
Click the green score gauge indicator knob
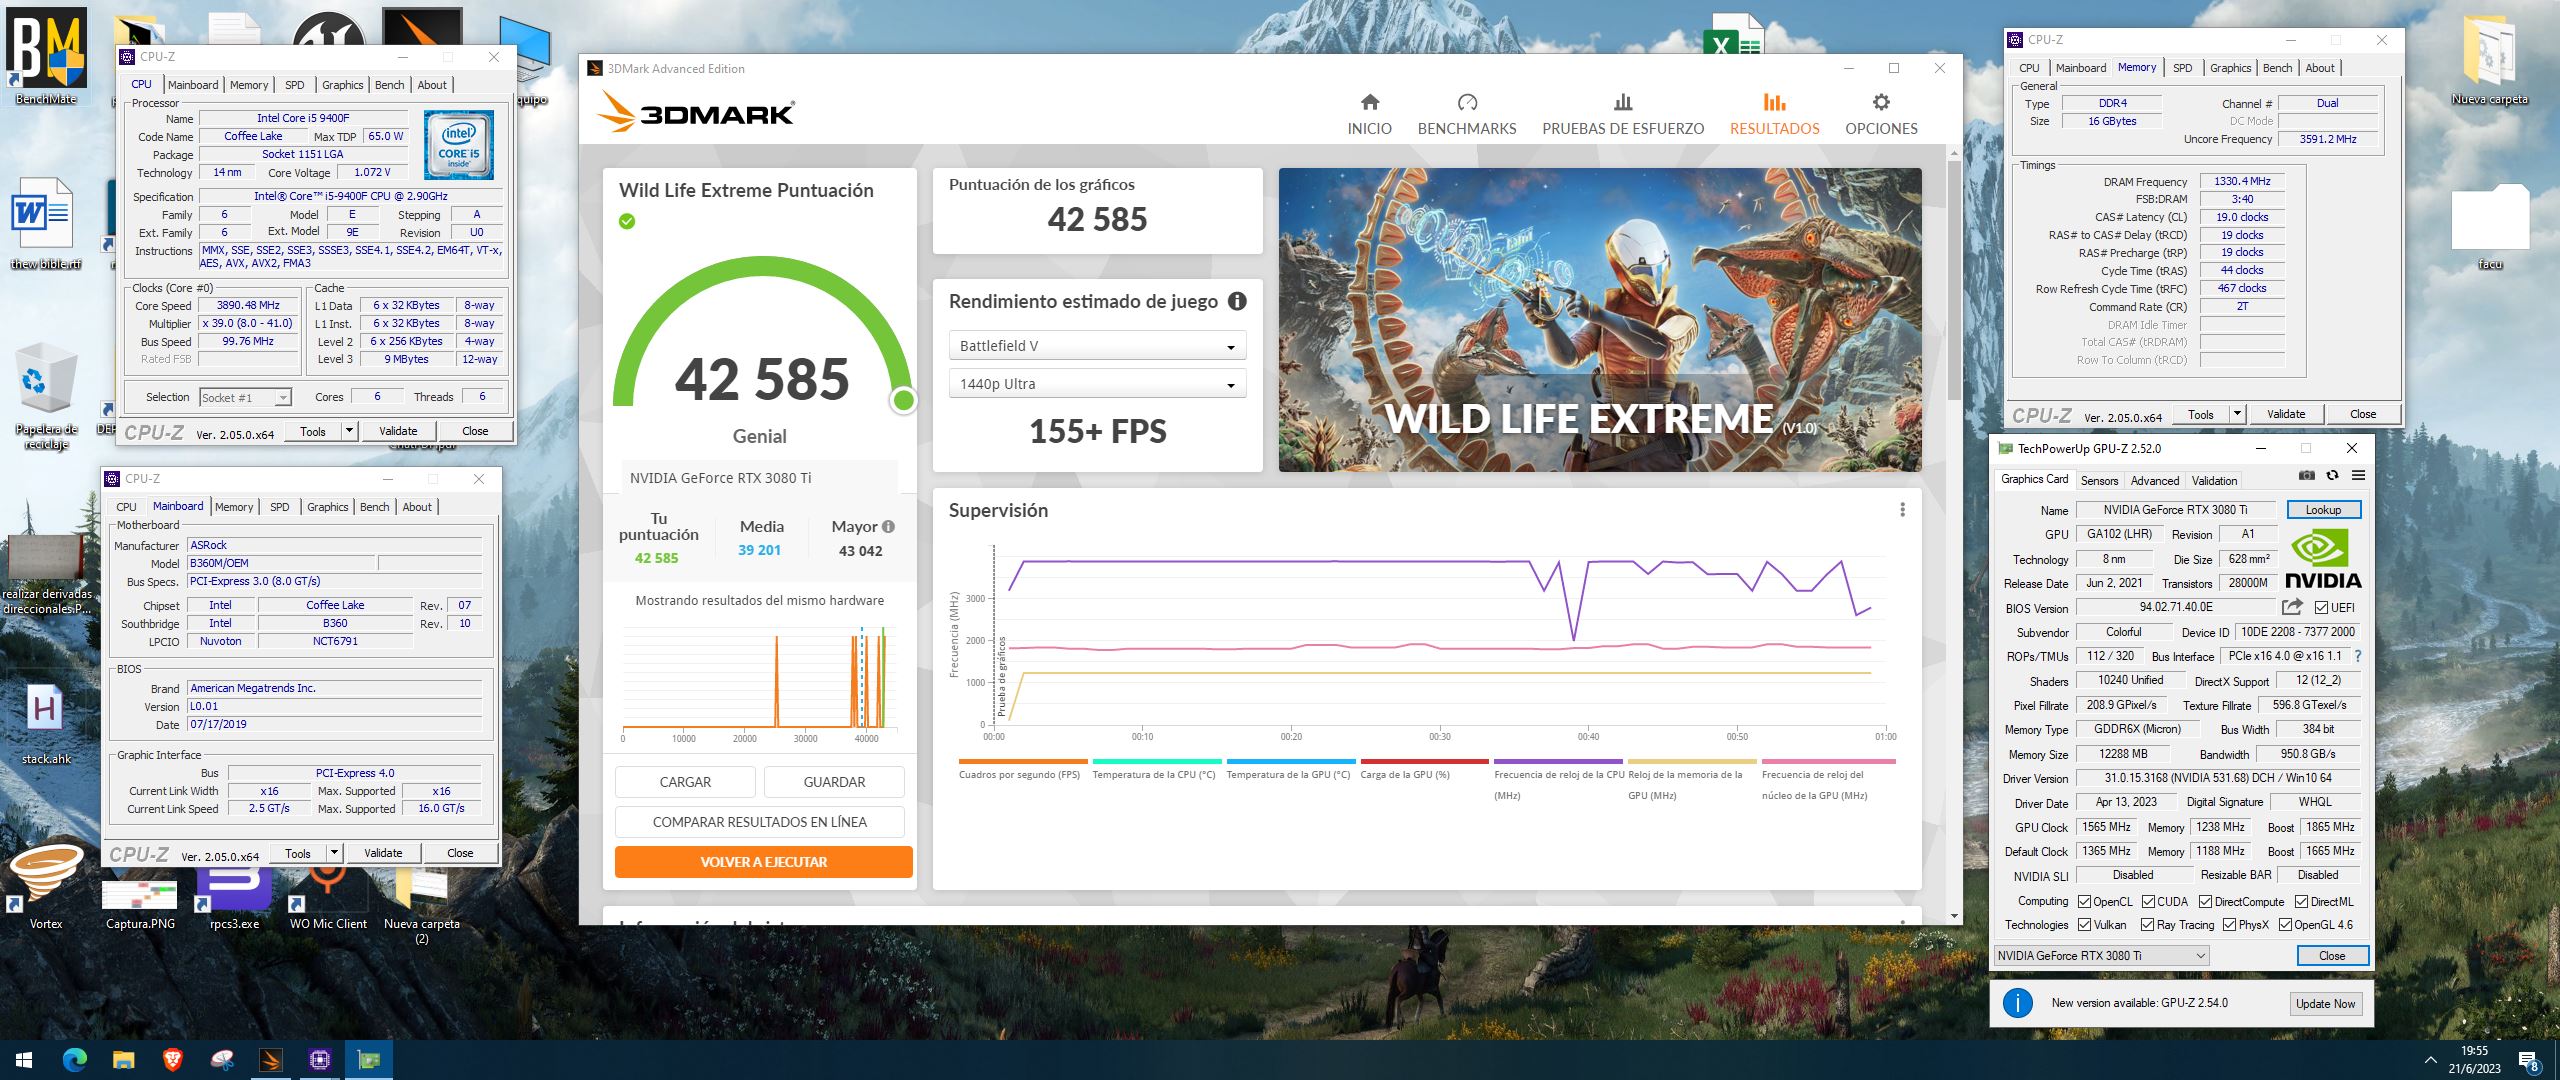click(x=903, y=401)
